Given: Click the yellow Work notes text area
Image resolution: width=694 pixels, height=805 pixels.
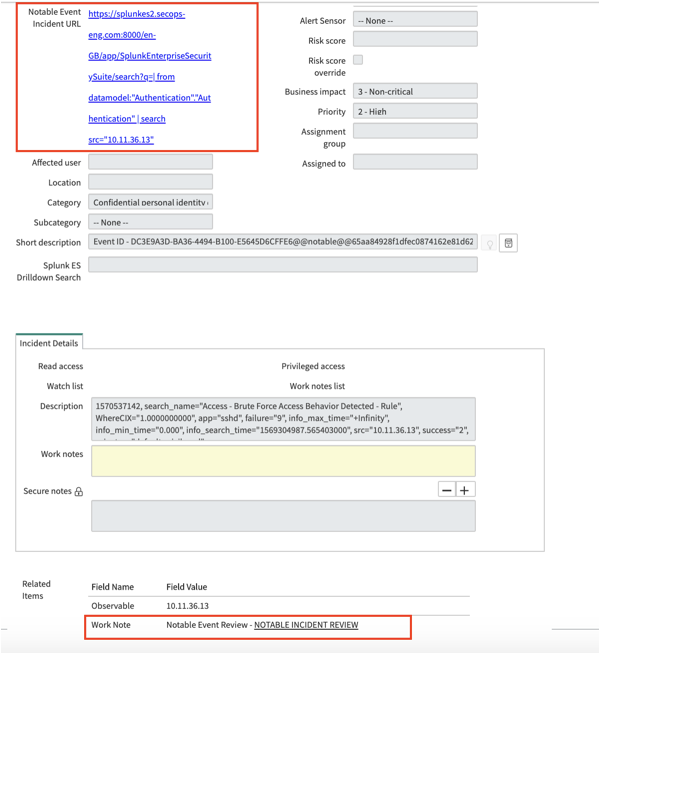Looking at the screenshot, I should point(283,461).
